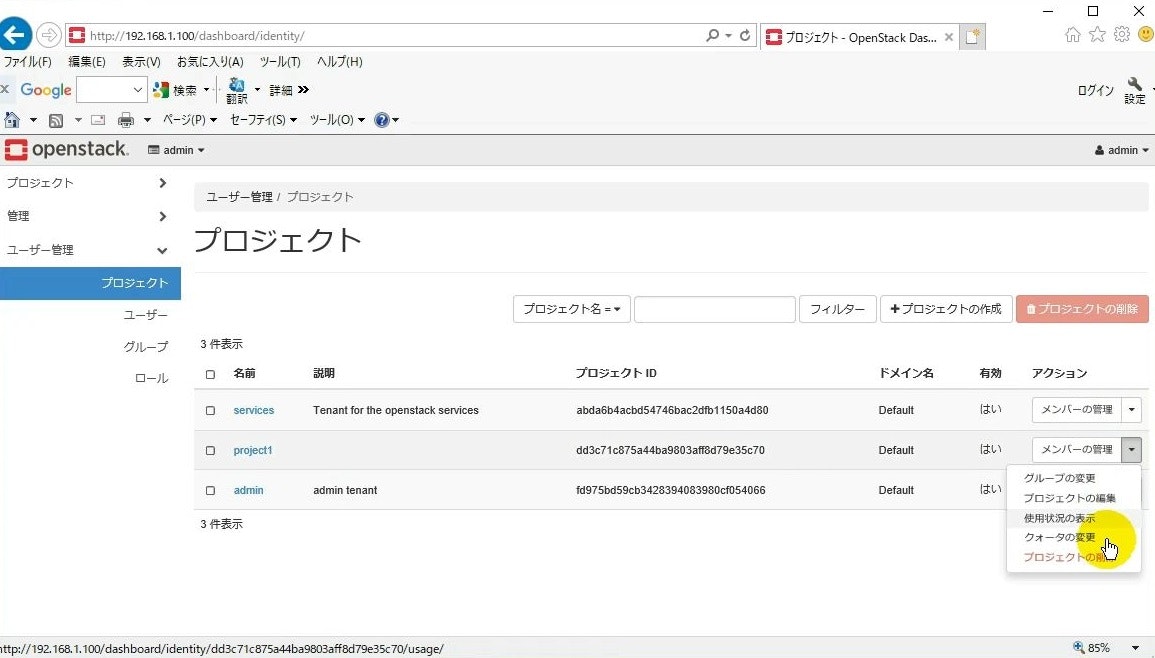Click the OpenStack logo
The image size is (1155, 658).
[x=66, y=150]
